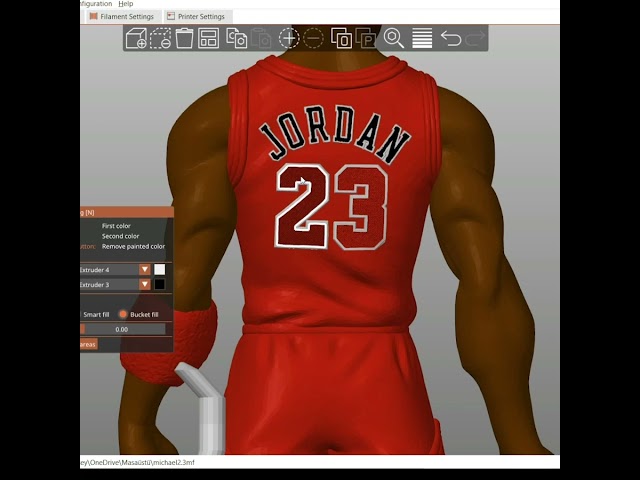Click the greyed Paste icon
The width and height of the screenshot is (640, 480).
[x=261, y=38]
